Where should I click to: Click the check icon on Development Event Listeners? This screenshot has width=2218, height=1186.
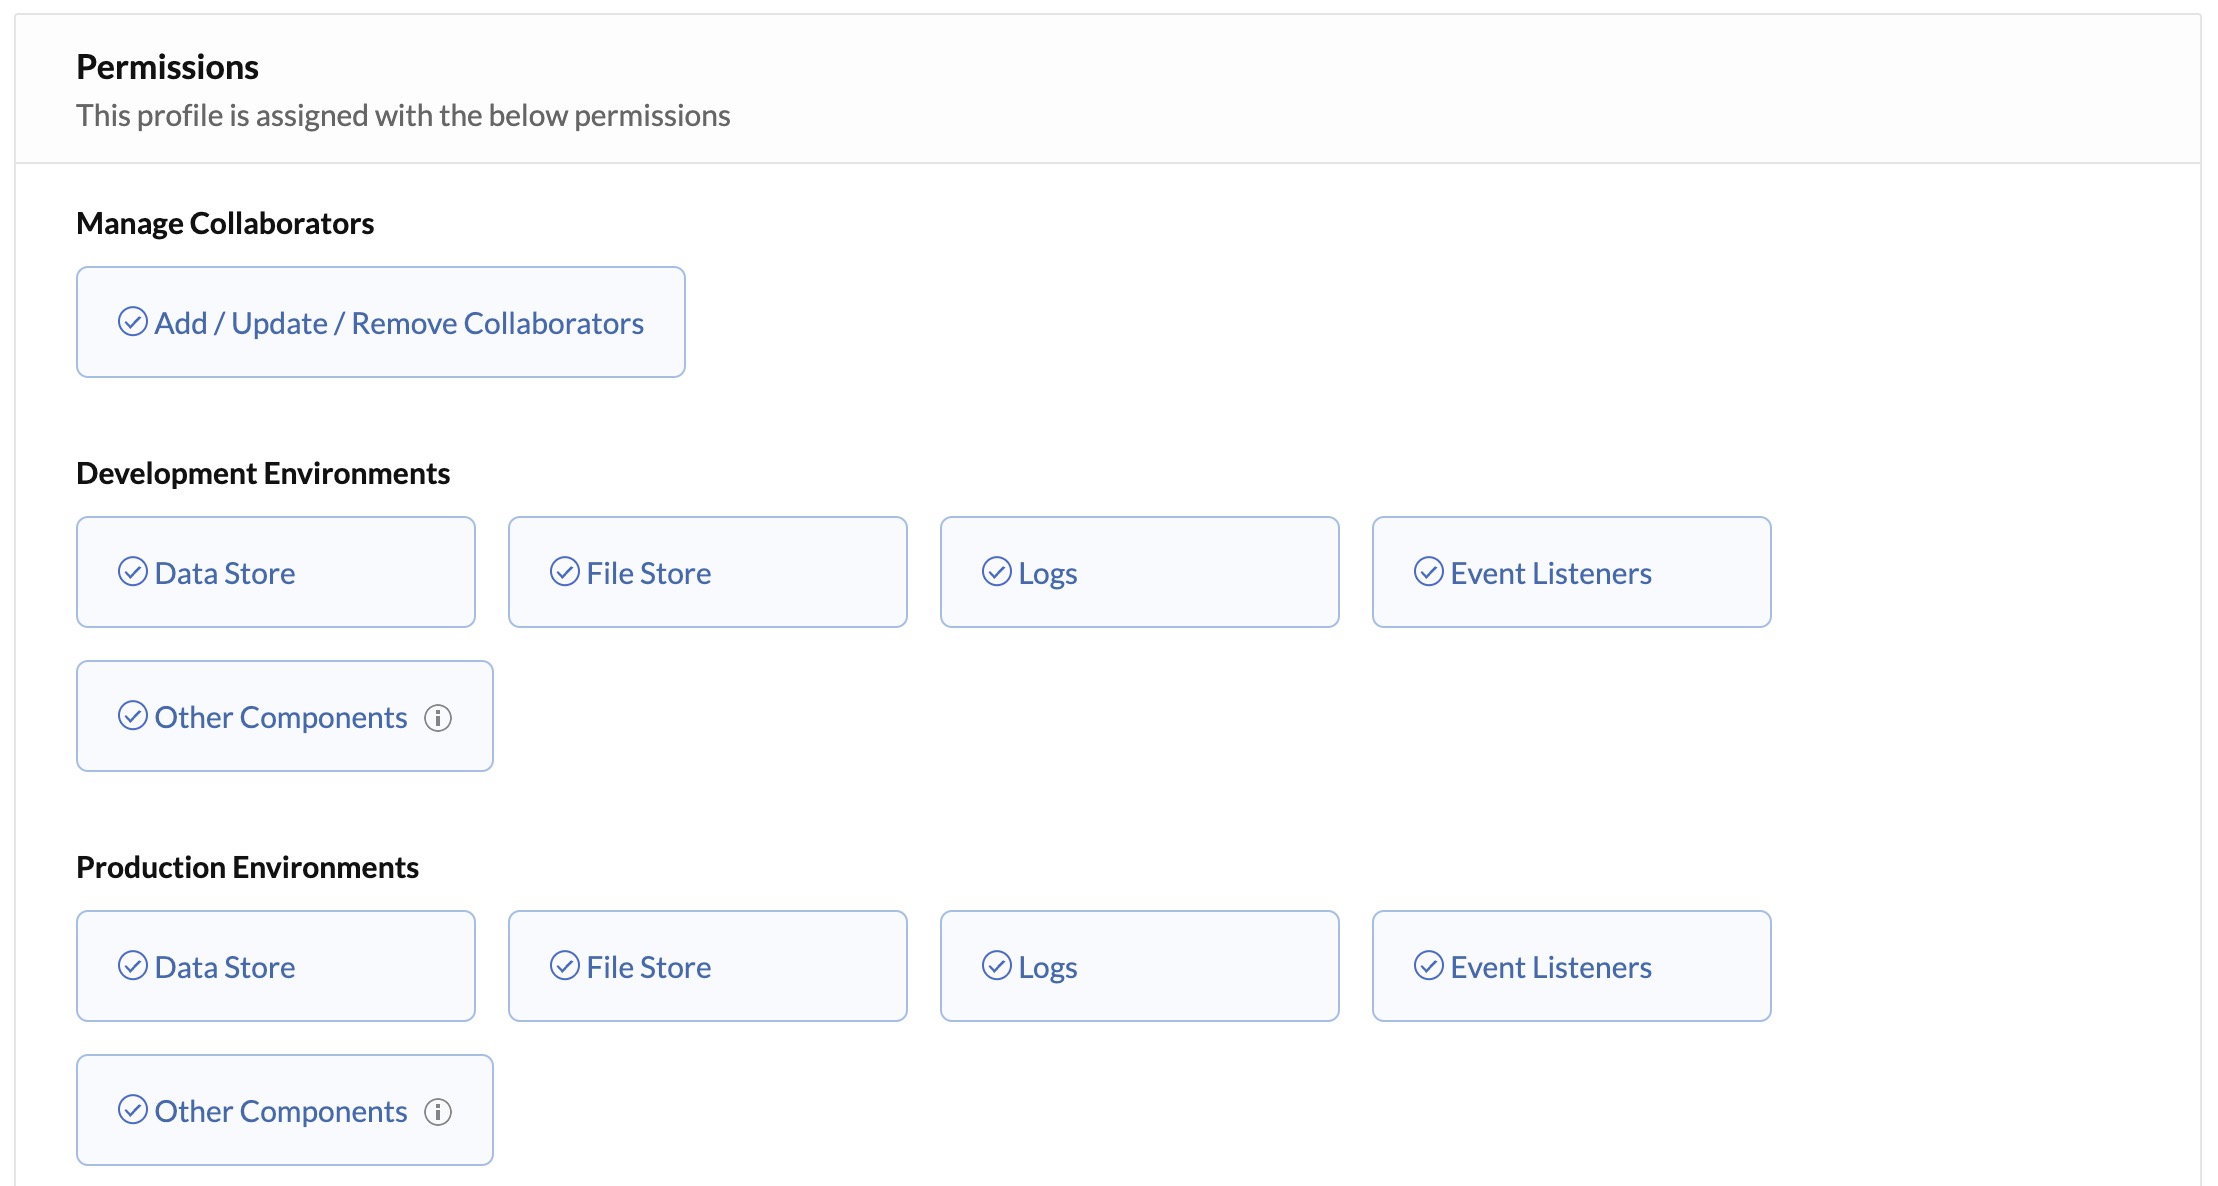tap(1428, 572)
